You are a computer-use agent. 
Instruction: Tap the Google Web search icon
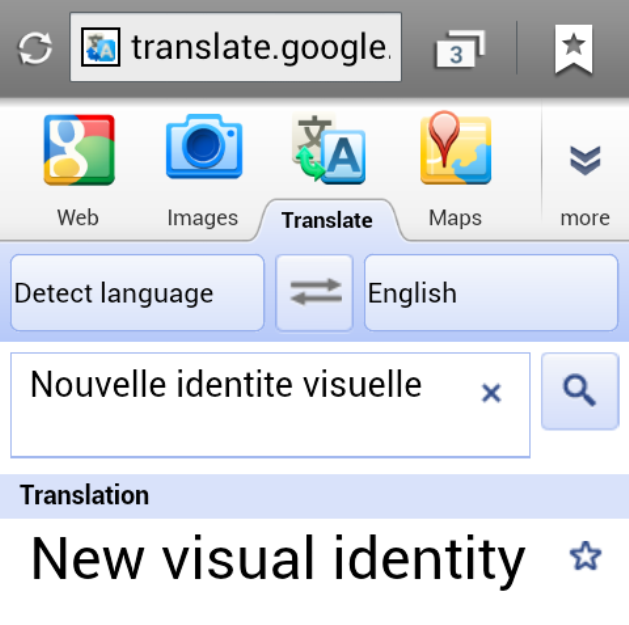tap(79, 150)
